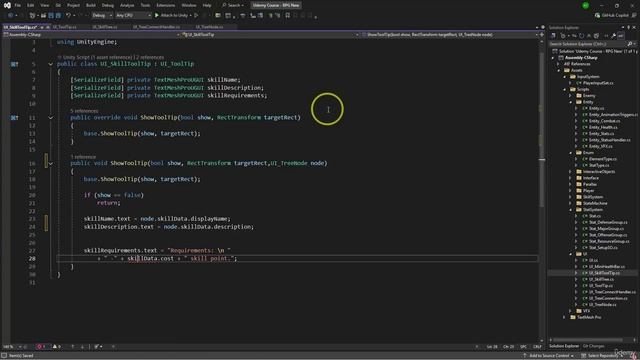Open the File menu
The width and height of the screenshot is (640, 360).
click(18, 5)
